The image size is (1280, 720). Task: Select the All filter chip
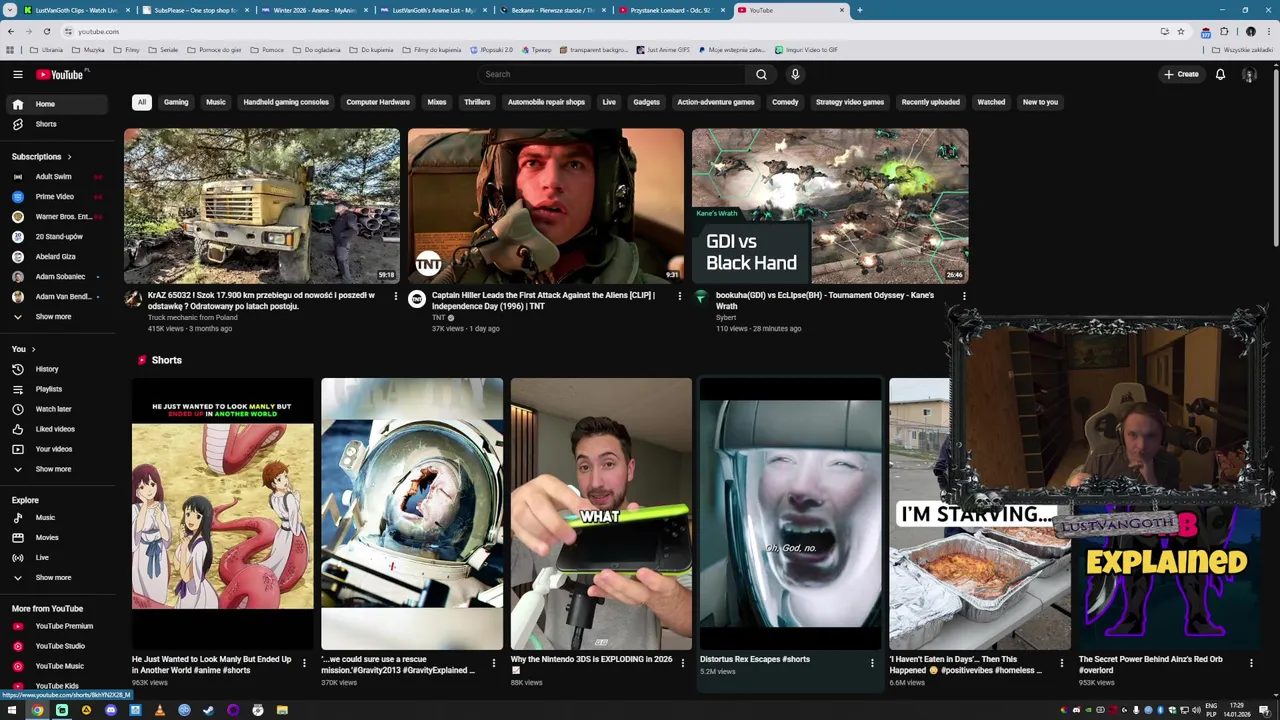click(142, 102)
